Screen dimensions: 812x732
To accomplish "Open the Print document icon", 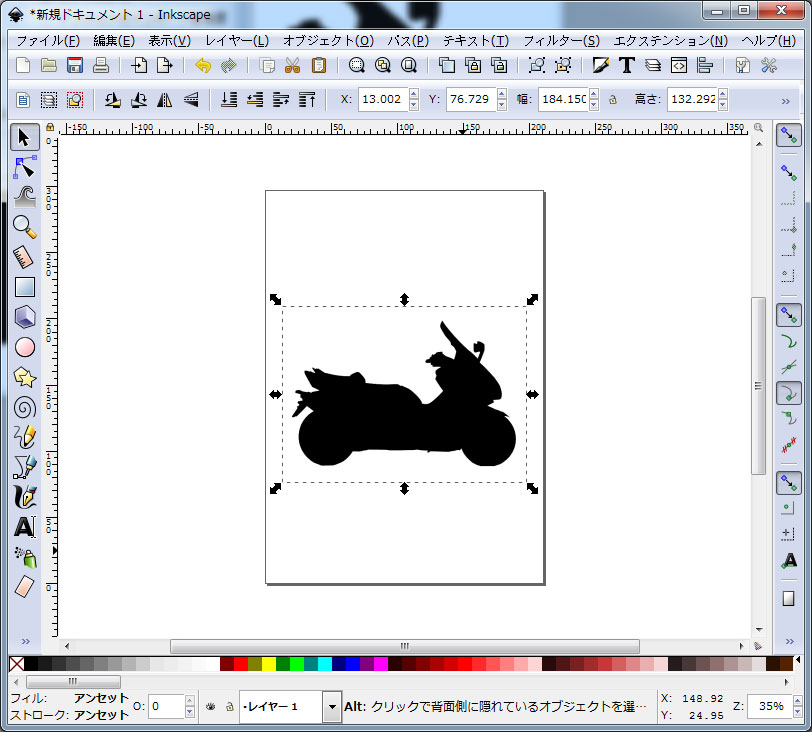I will click(101, 66).
